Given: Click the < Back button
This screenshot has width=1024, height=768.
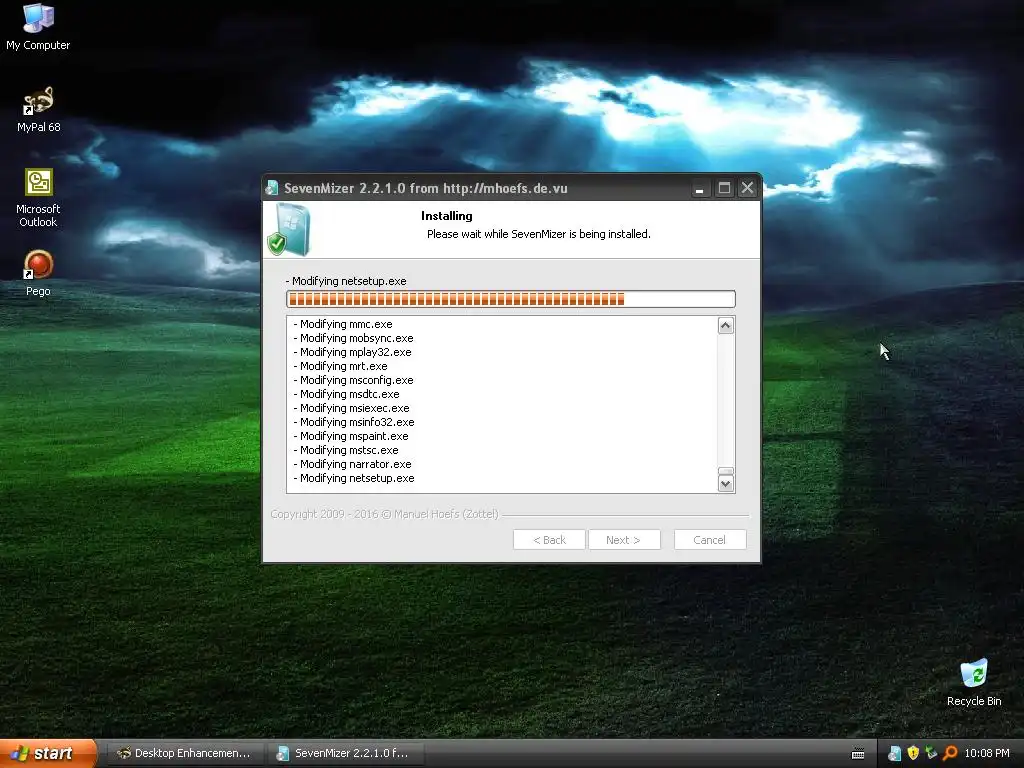Looking at the screenshot, I should 549,540.
